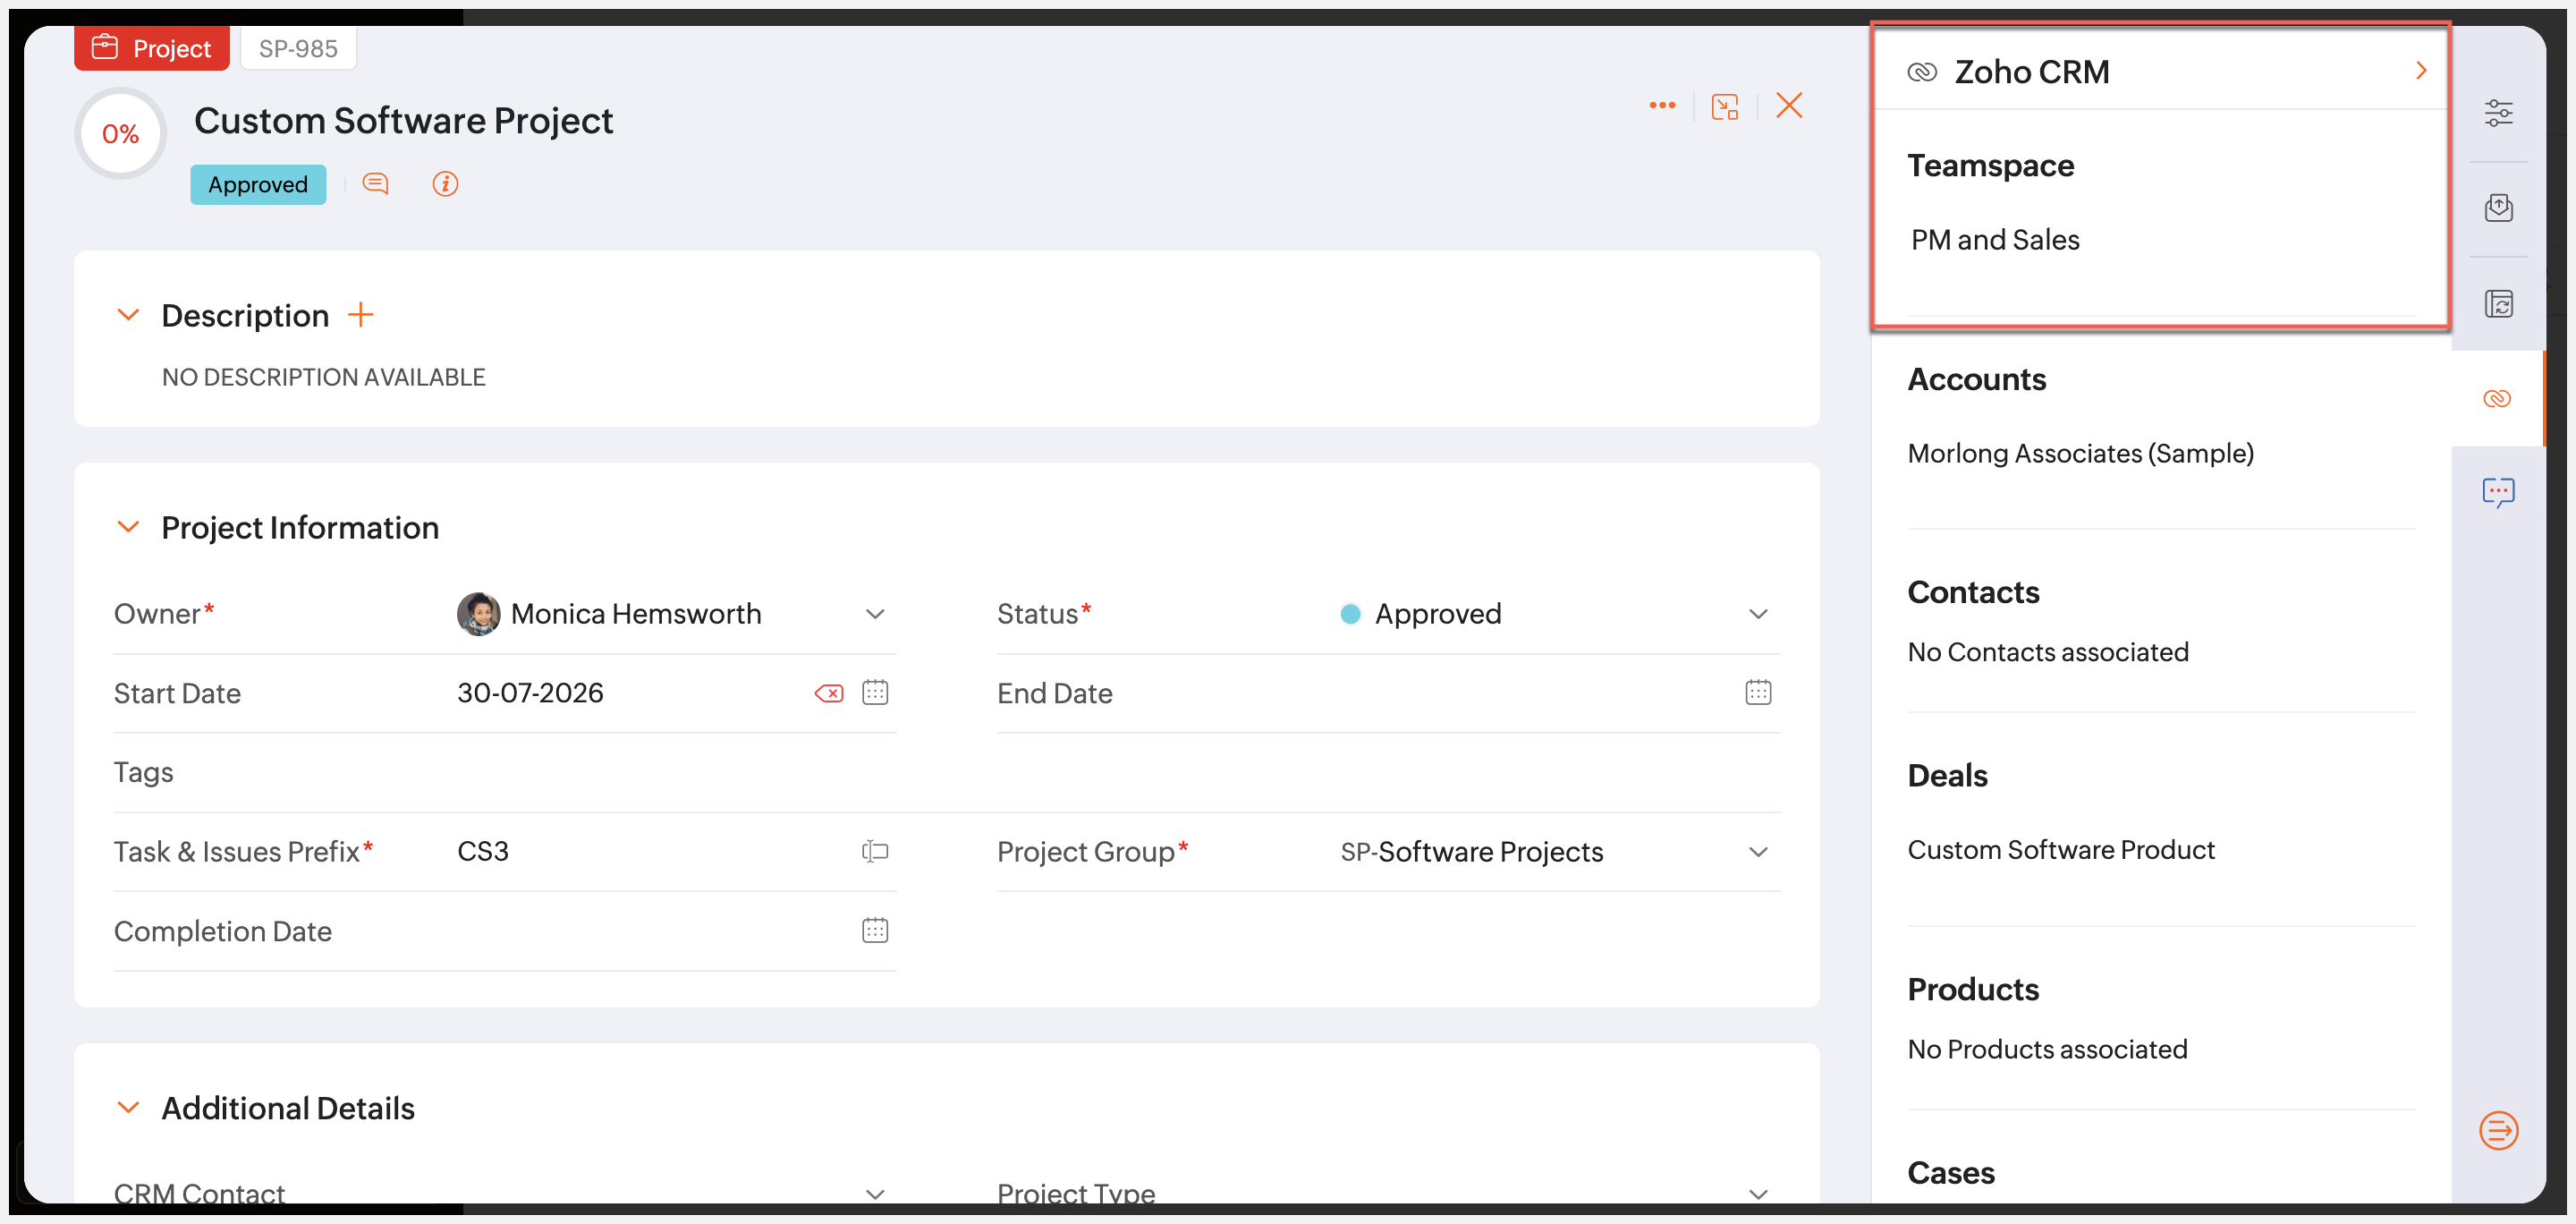Image resolution: width=2576 pixels, height=1224 pixels.
Task: Open the settings sliders icon in sidebar
Action: (2498, 113)
